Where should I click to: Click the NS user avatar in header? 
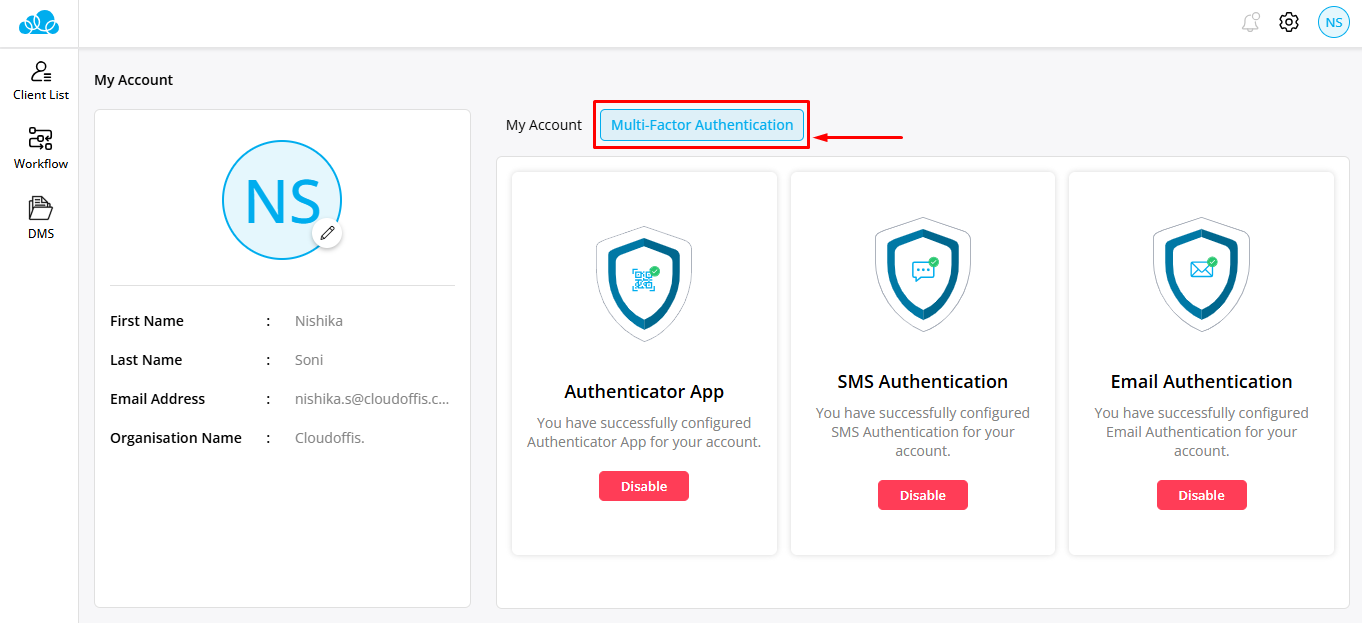pos(1334,22)
